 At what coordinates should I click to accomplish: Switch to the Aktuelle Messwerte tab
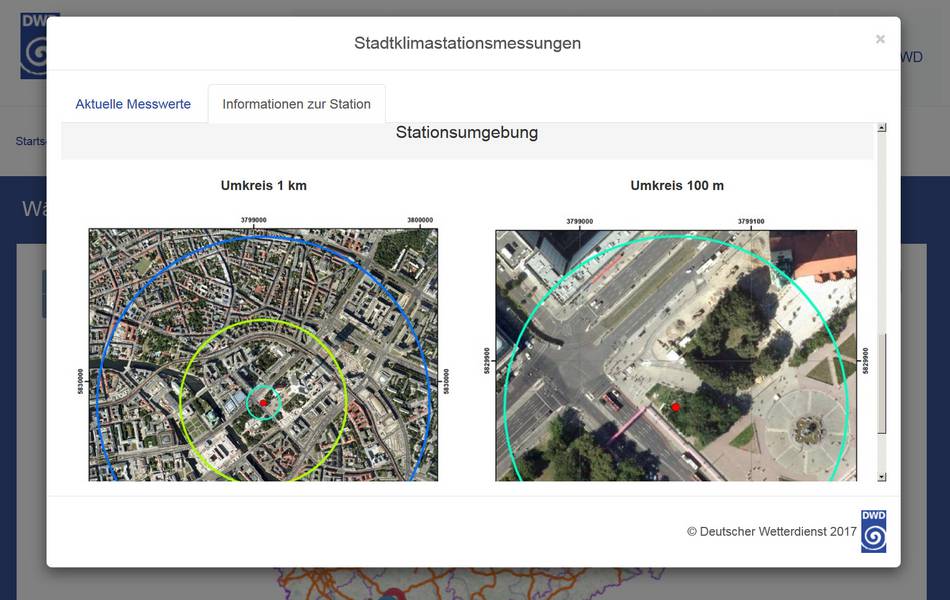coord(133,104)
